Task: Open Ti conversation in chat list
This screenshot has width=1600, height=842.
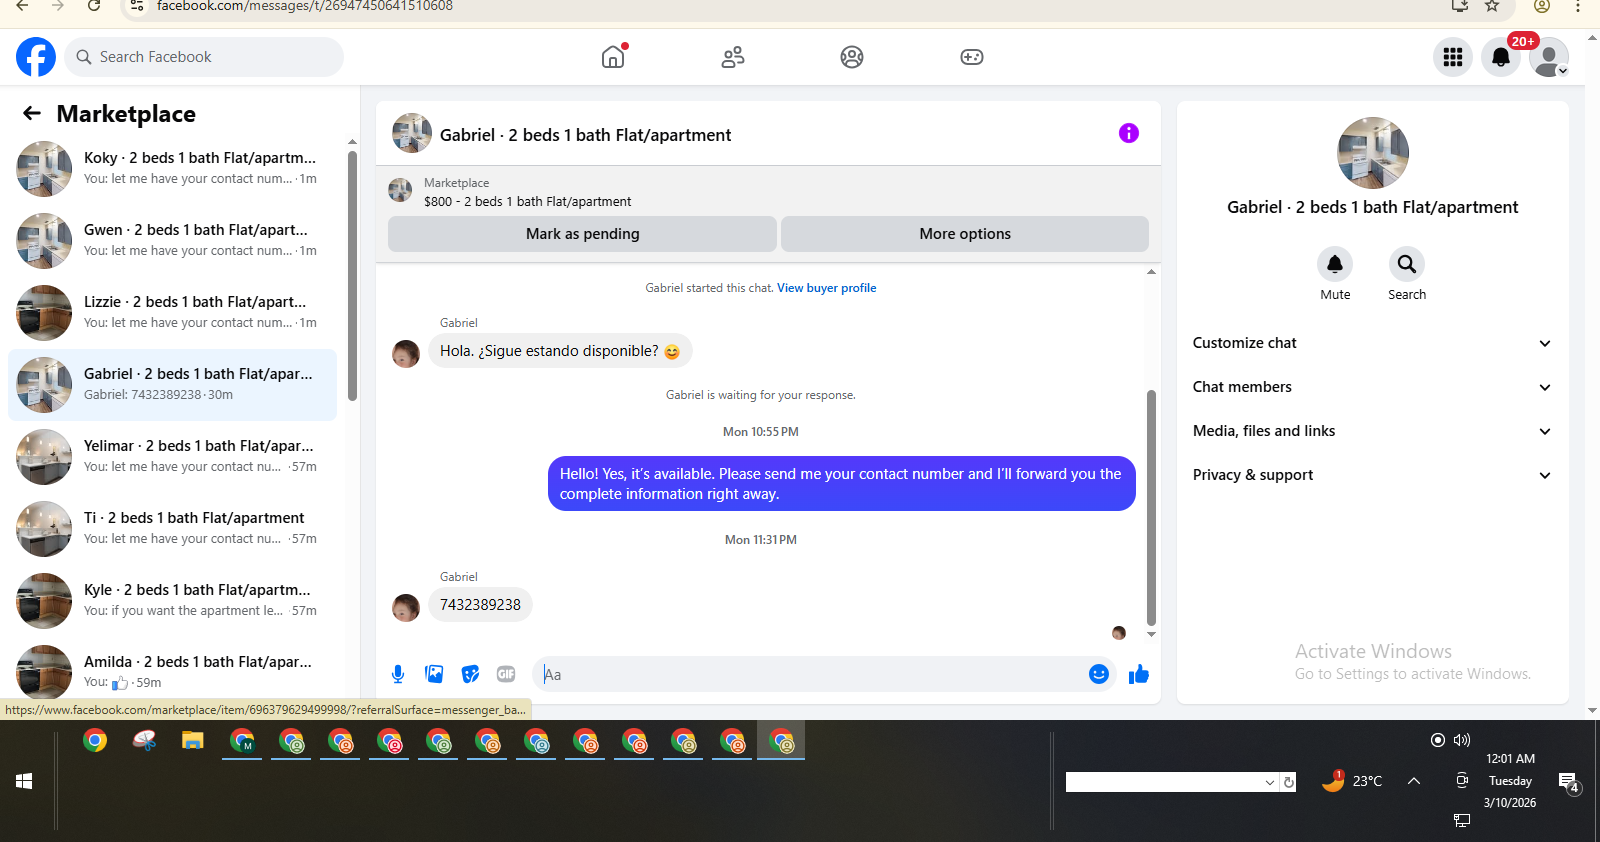Action: [x=172, y=529]
